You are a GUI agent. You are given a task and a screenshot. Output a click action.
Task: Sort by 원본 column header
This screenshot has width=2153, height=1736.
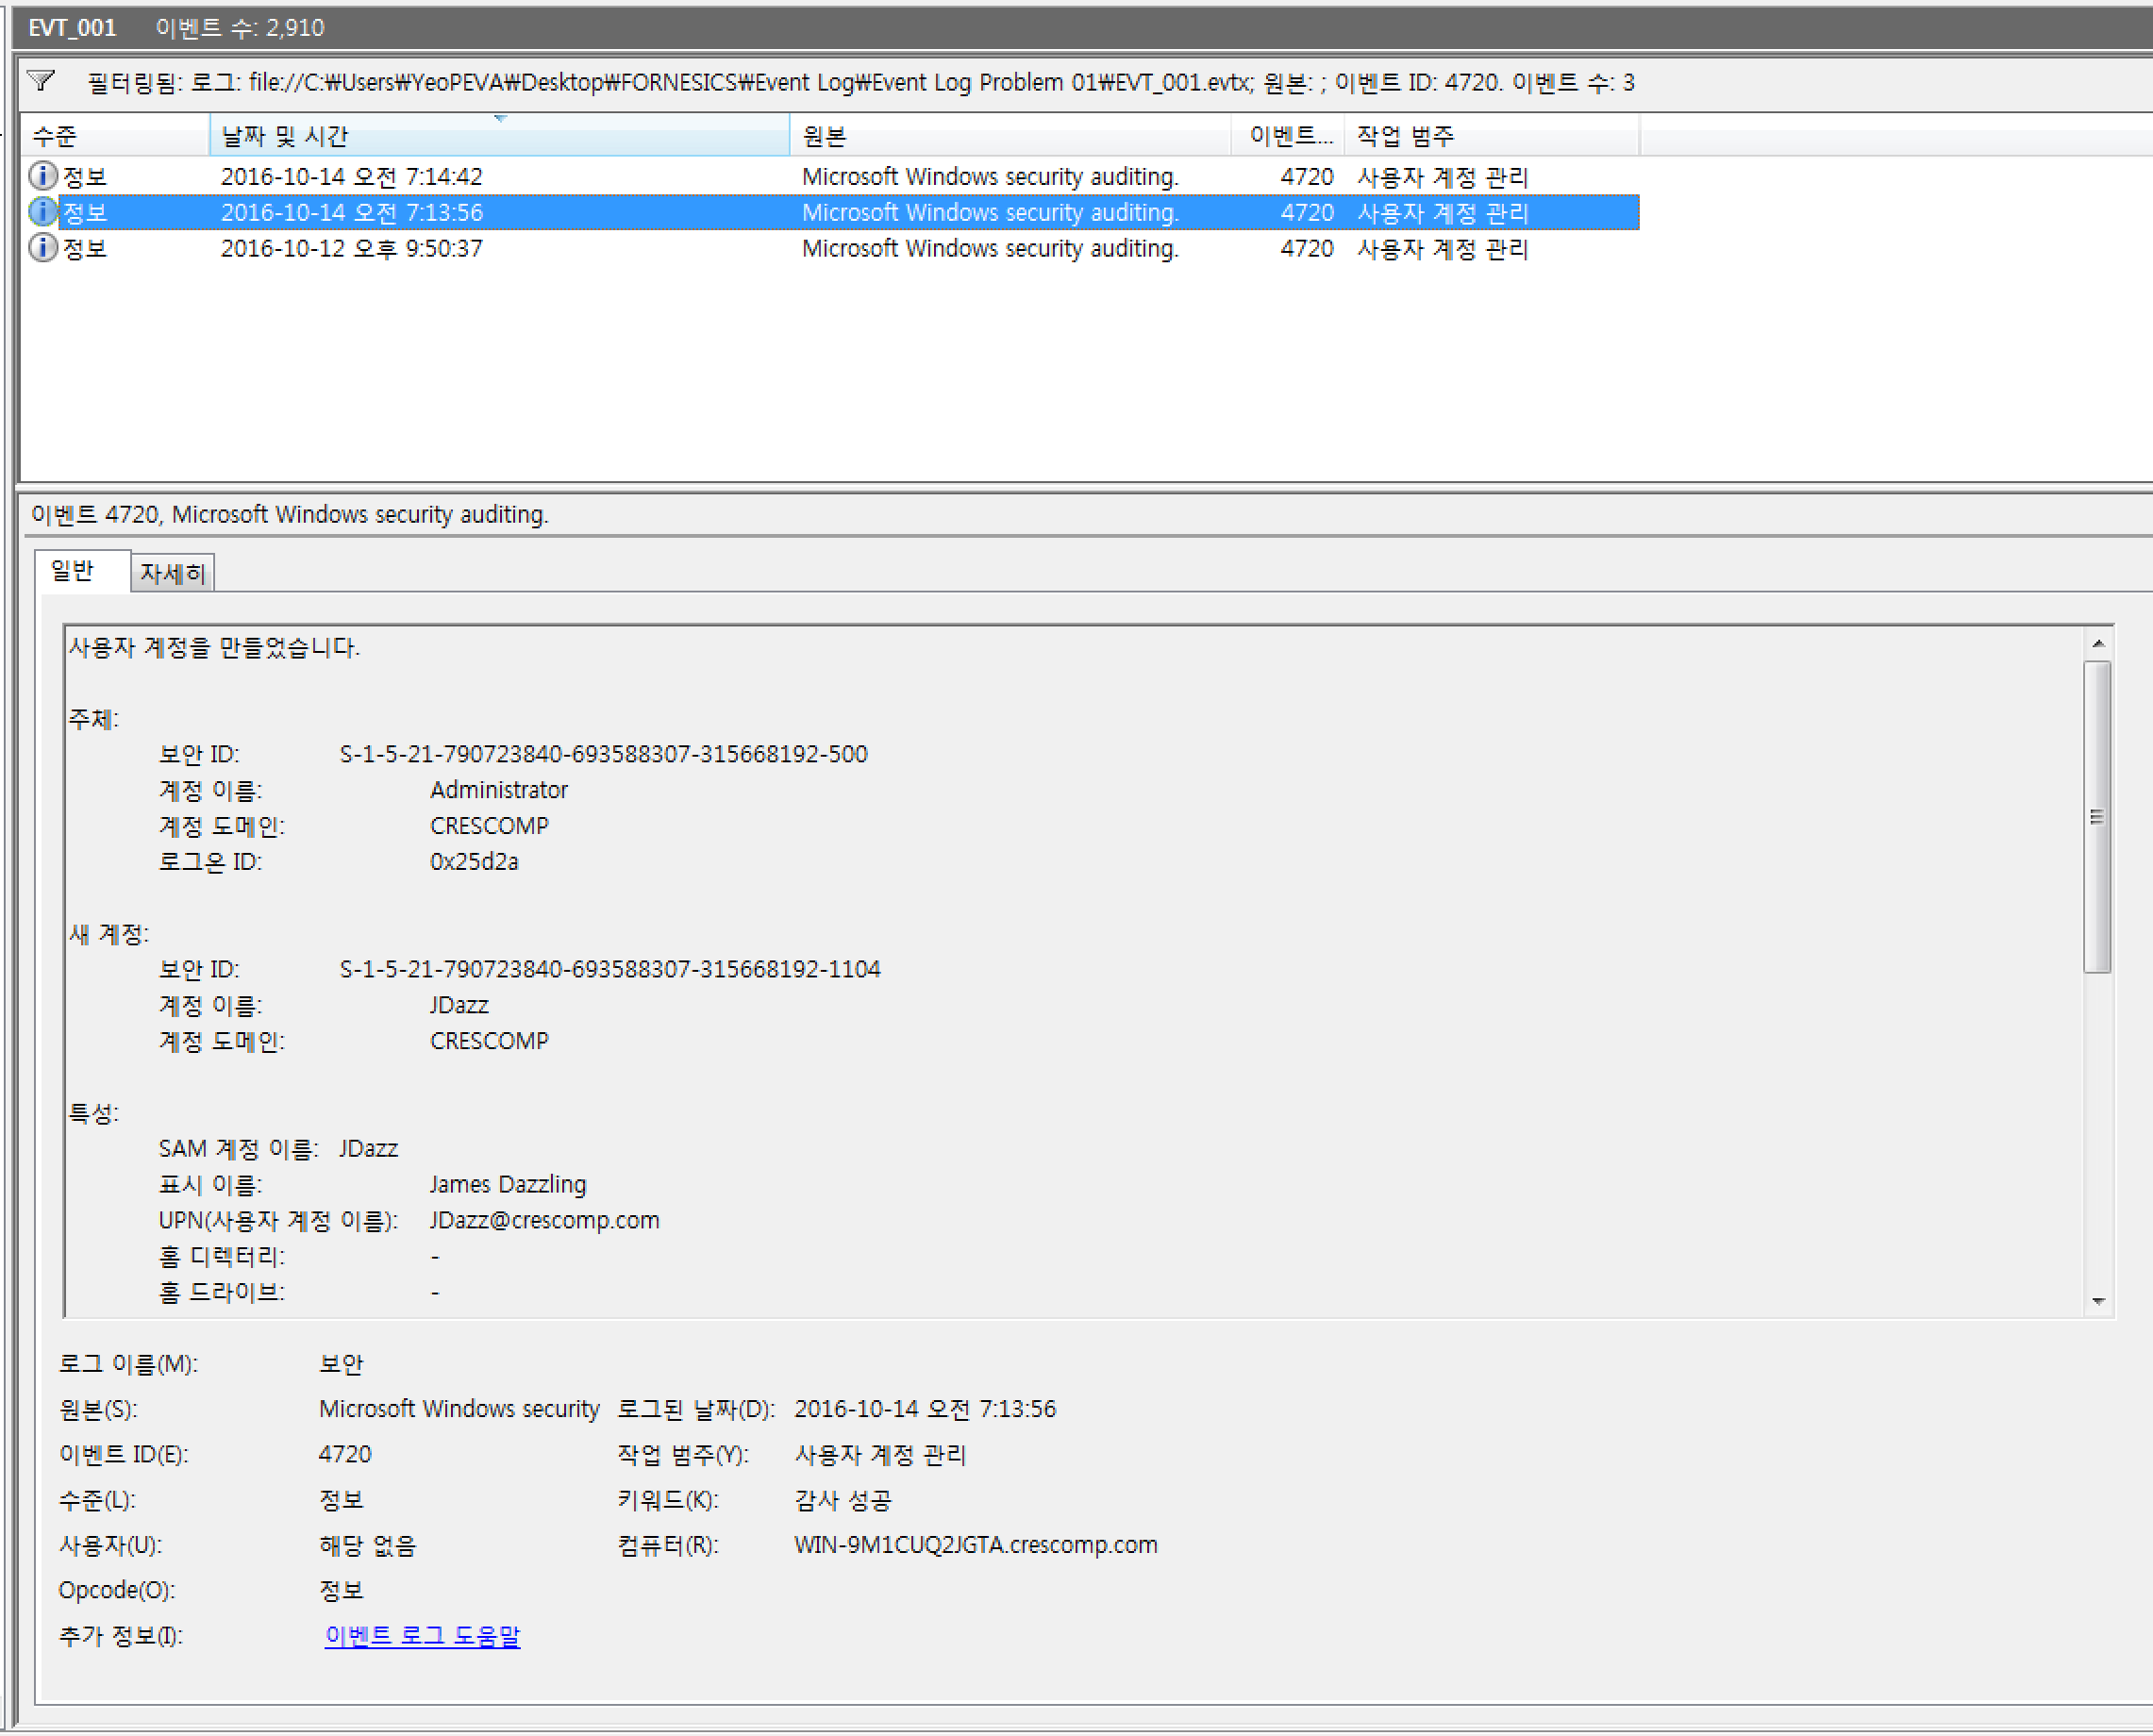[1008, 136]
